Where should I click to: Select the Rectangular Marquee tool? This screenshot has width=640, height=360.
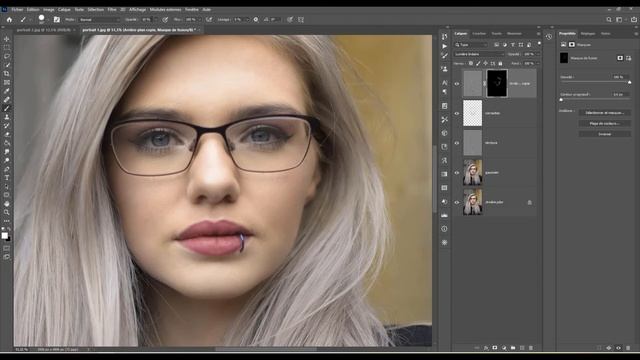[7, 48]
